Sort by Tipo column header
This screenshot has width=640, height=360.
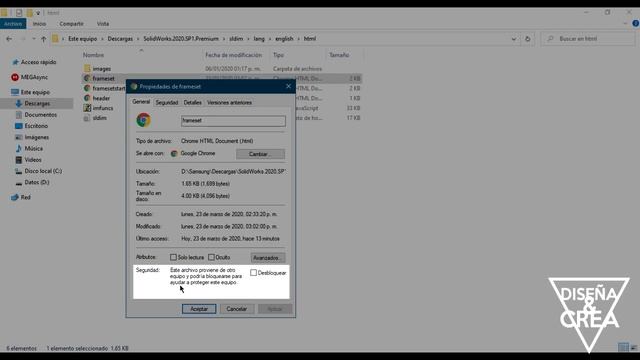(x=278, y=55)
